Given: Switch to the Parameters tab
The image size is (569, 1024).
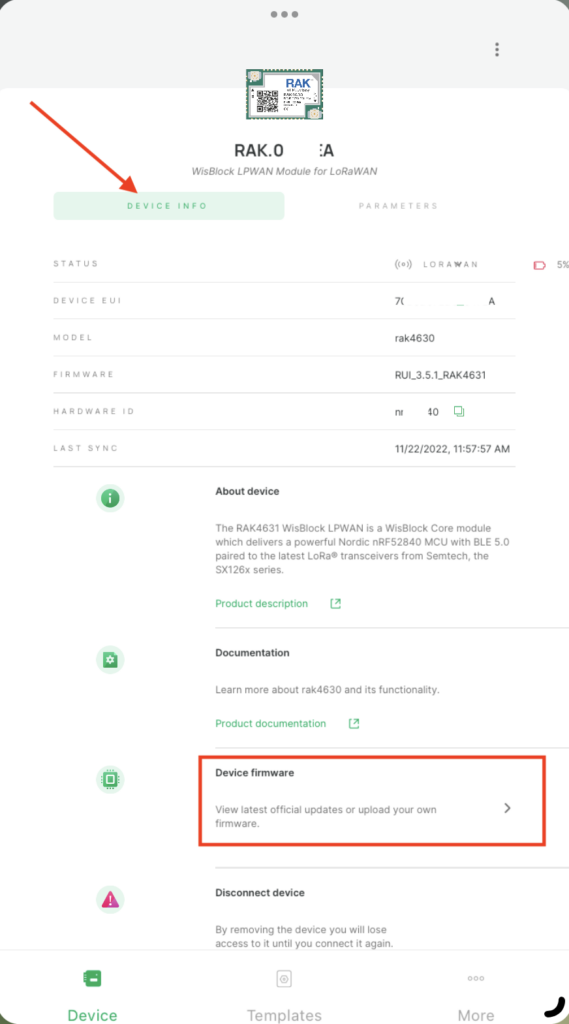Looking at the screenshot, I should coord(398,206).
